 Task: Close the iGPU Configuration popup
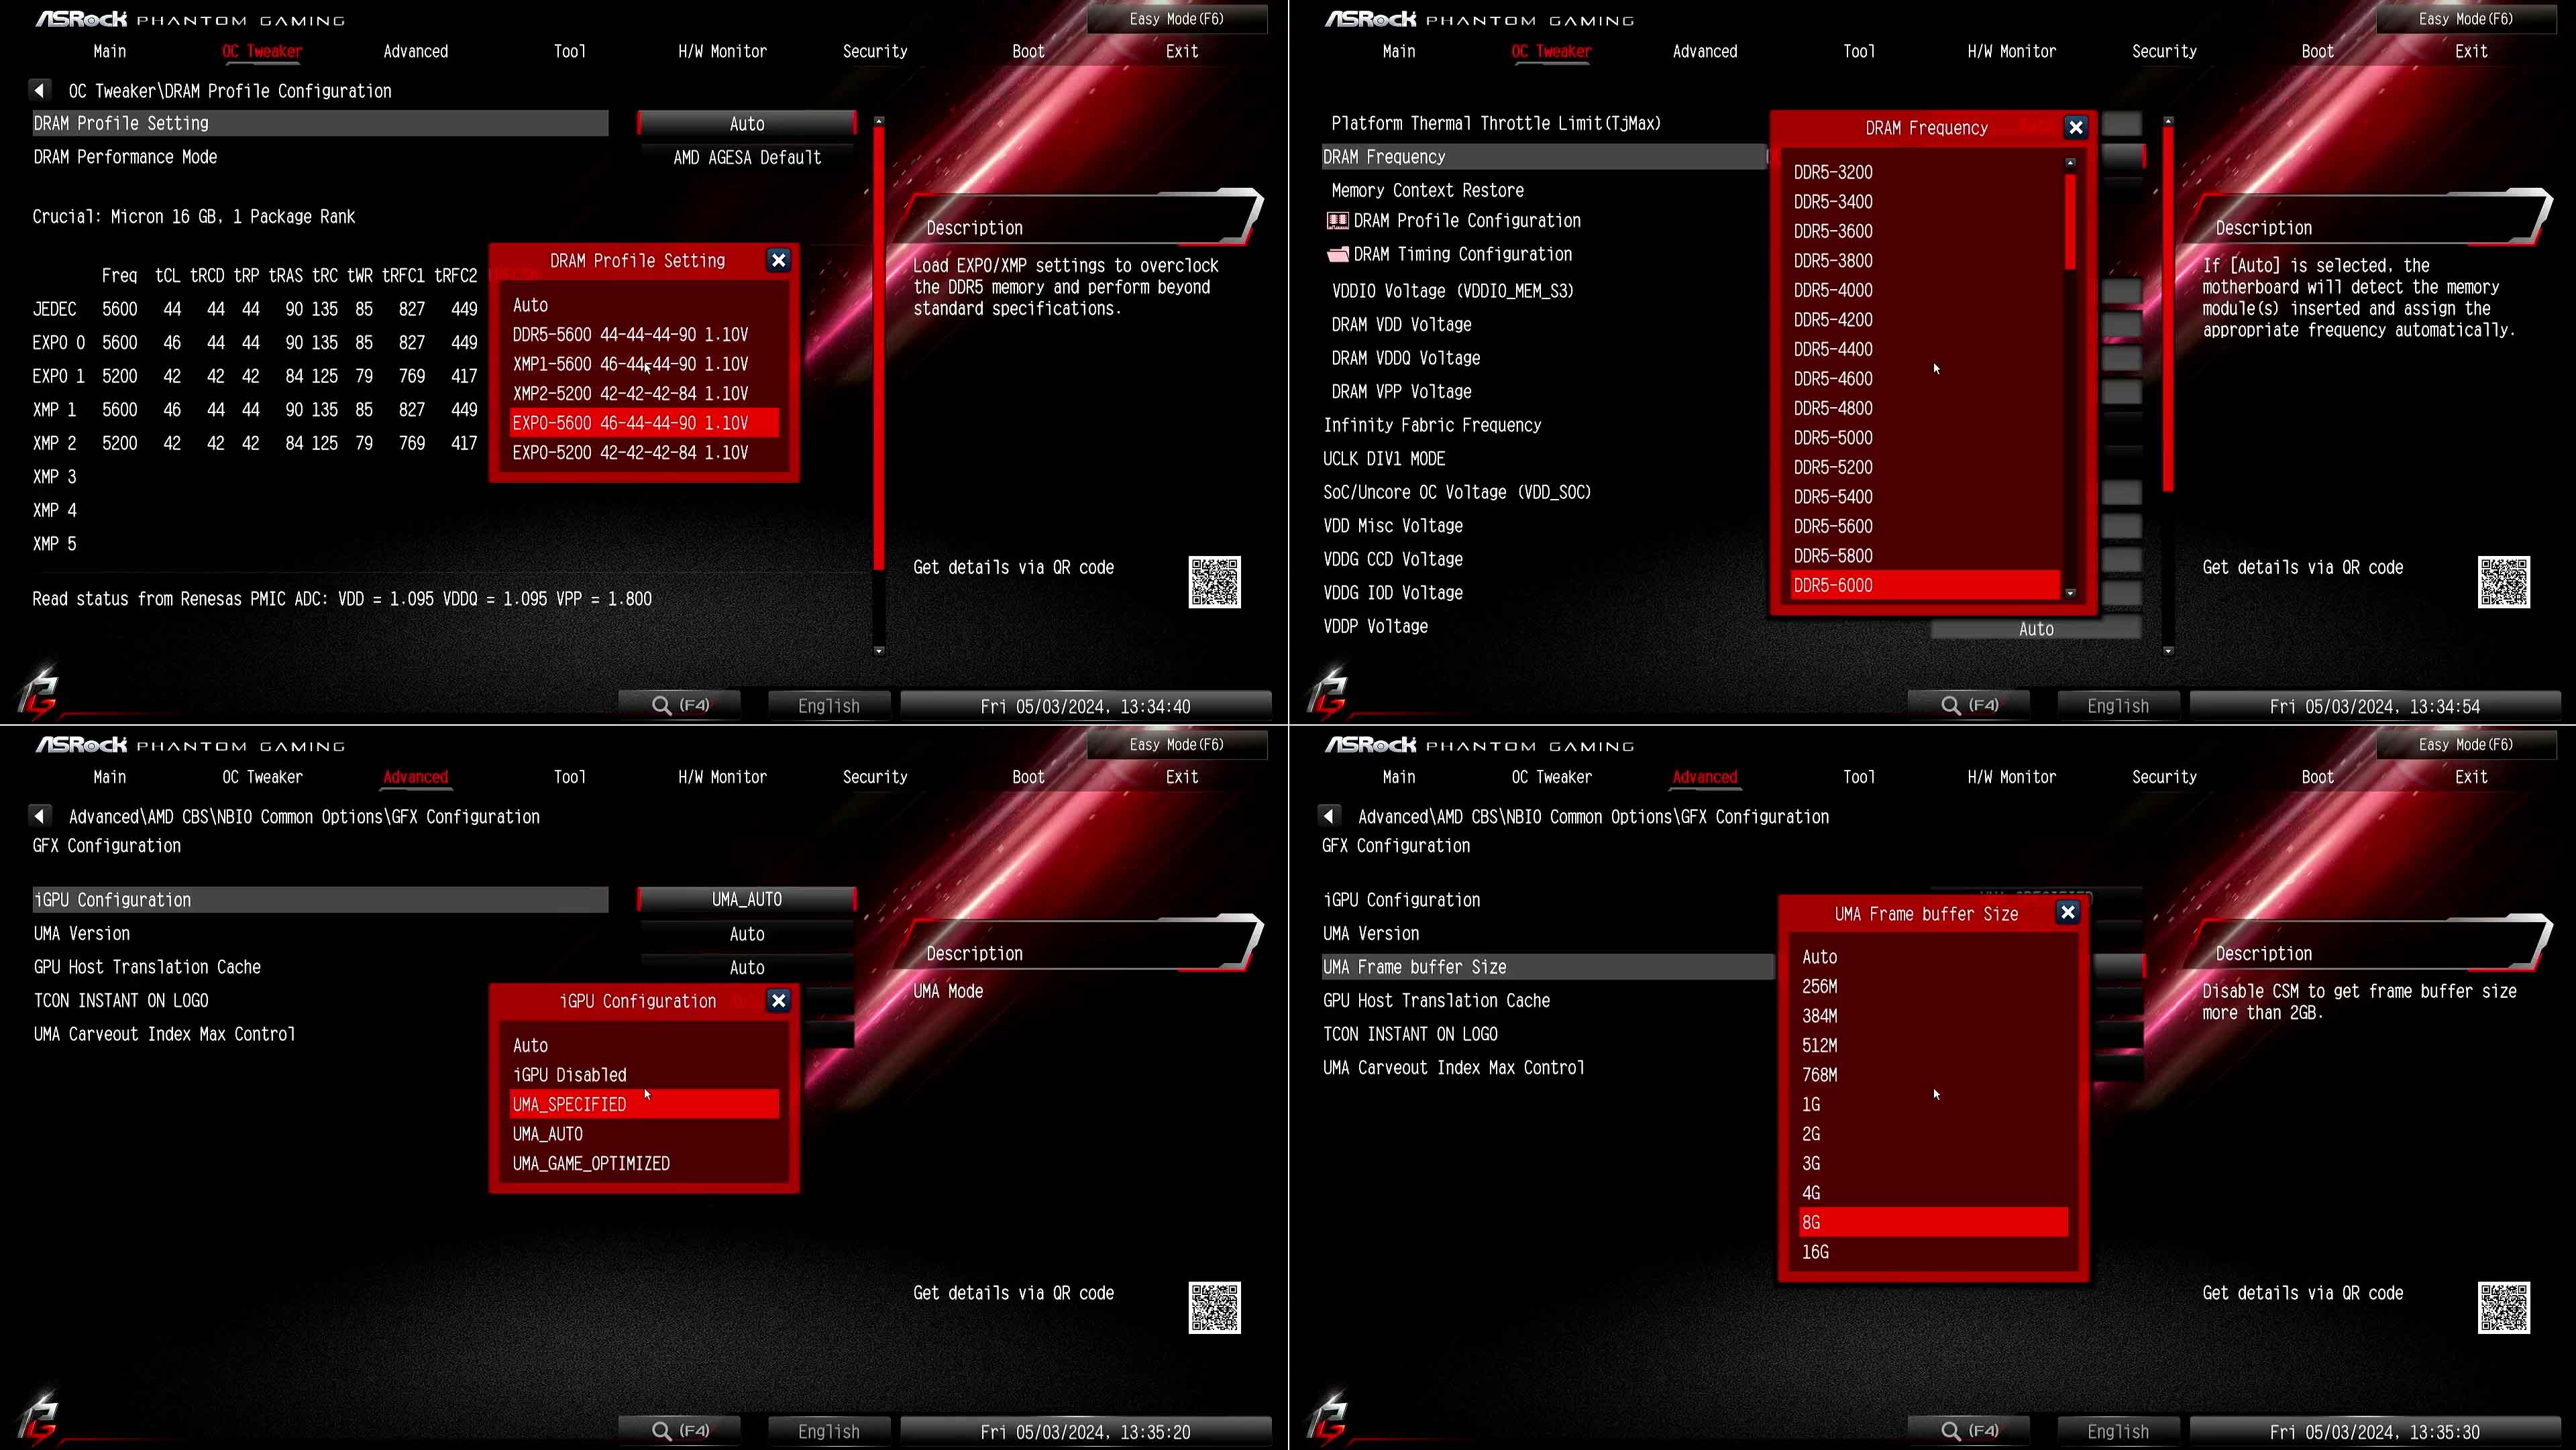pyautogui.click(x=778, y=1000)
